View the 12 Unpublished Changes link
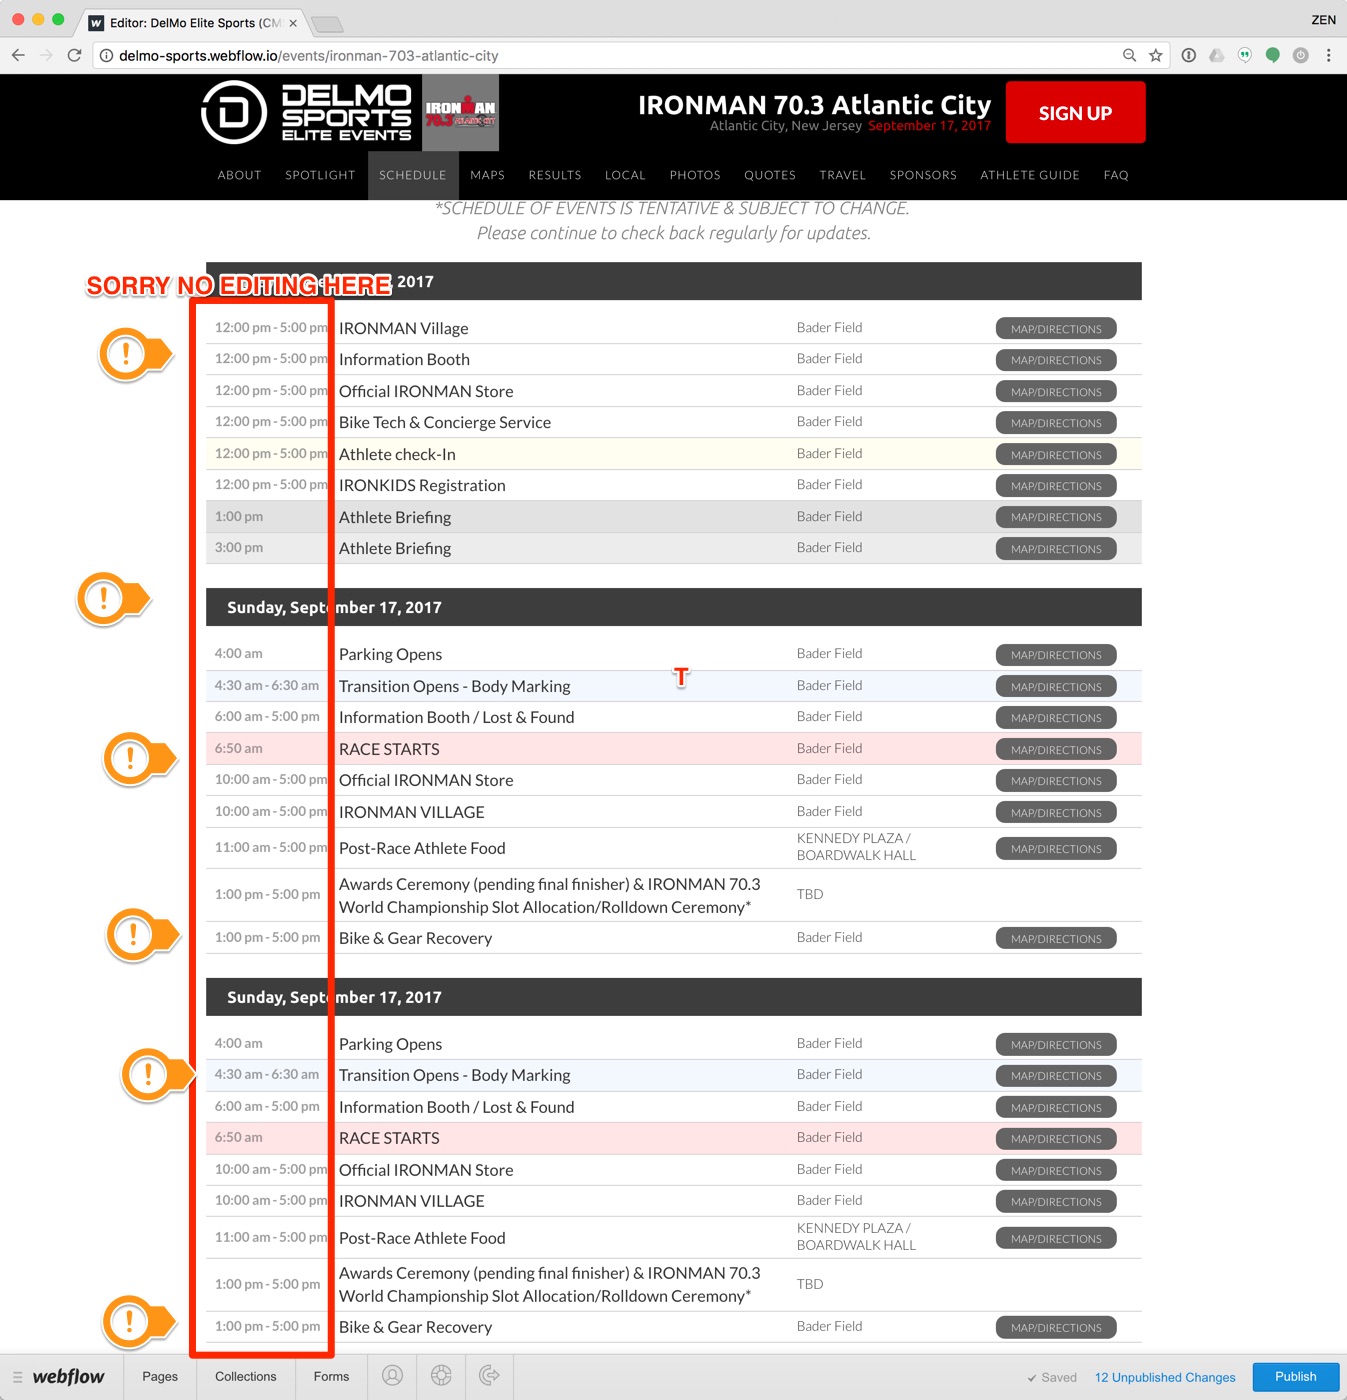 (x=1165, y=1377)
